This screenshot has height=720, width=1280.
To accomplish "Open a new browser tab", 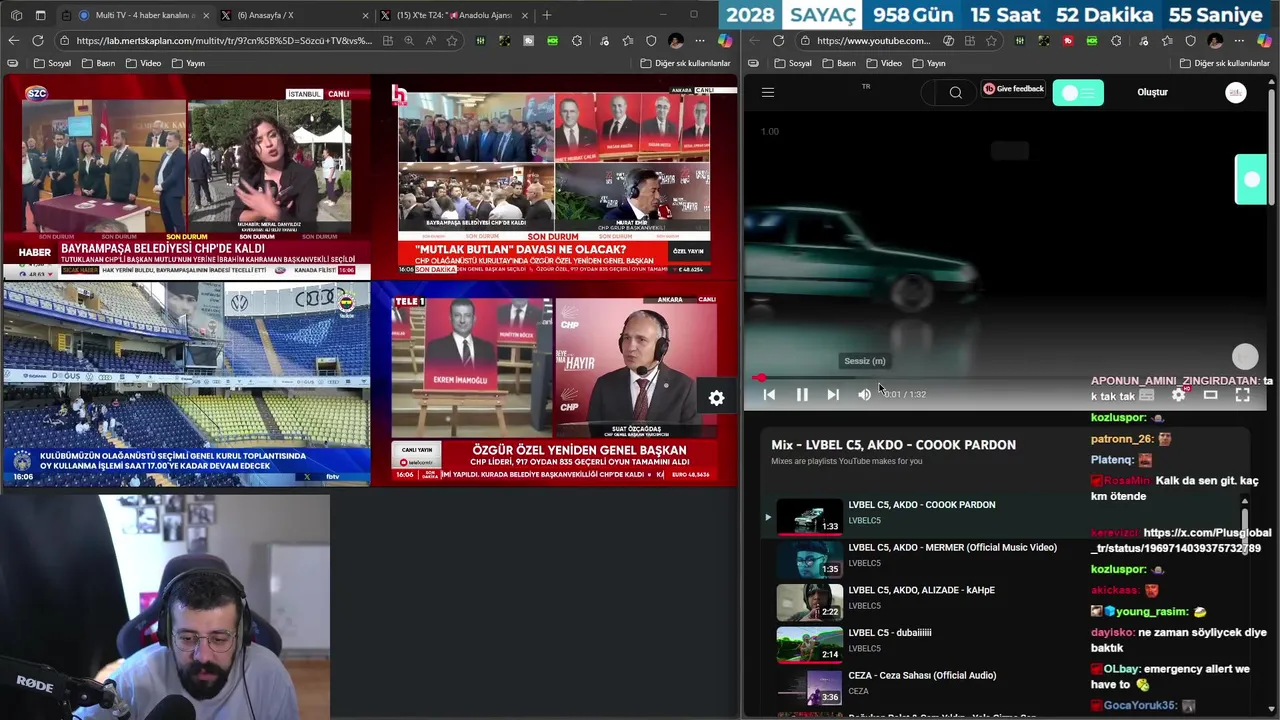I will point(546,15).
